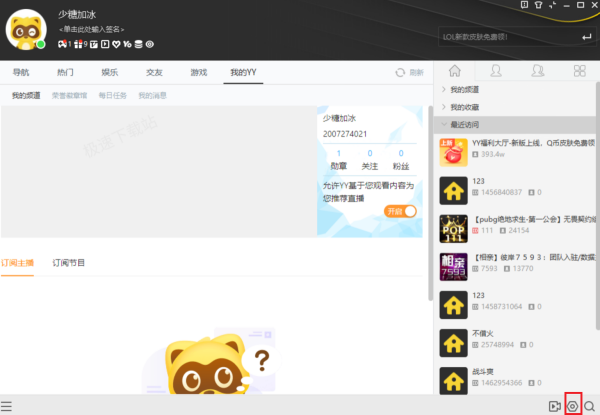Select the 我的频道 sub-tab
The height and width of the screenshot is (415, 600).
pos(26,96)
